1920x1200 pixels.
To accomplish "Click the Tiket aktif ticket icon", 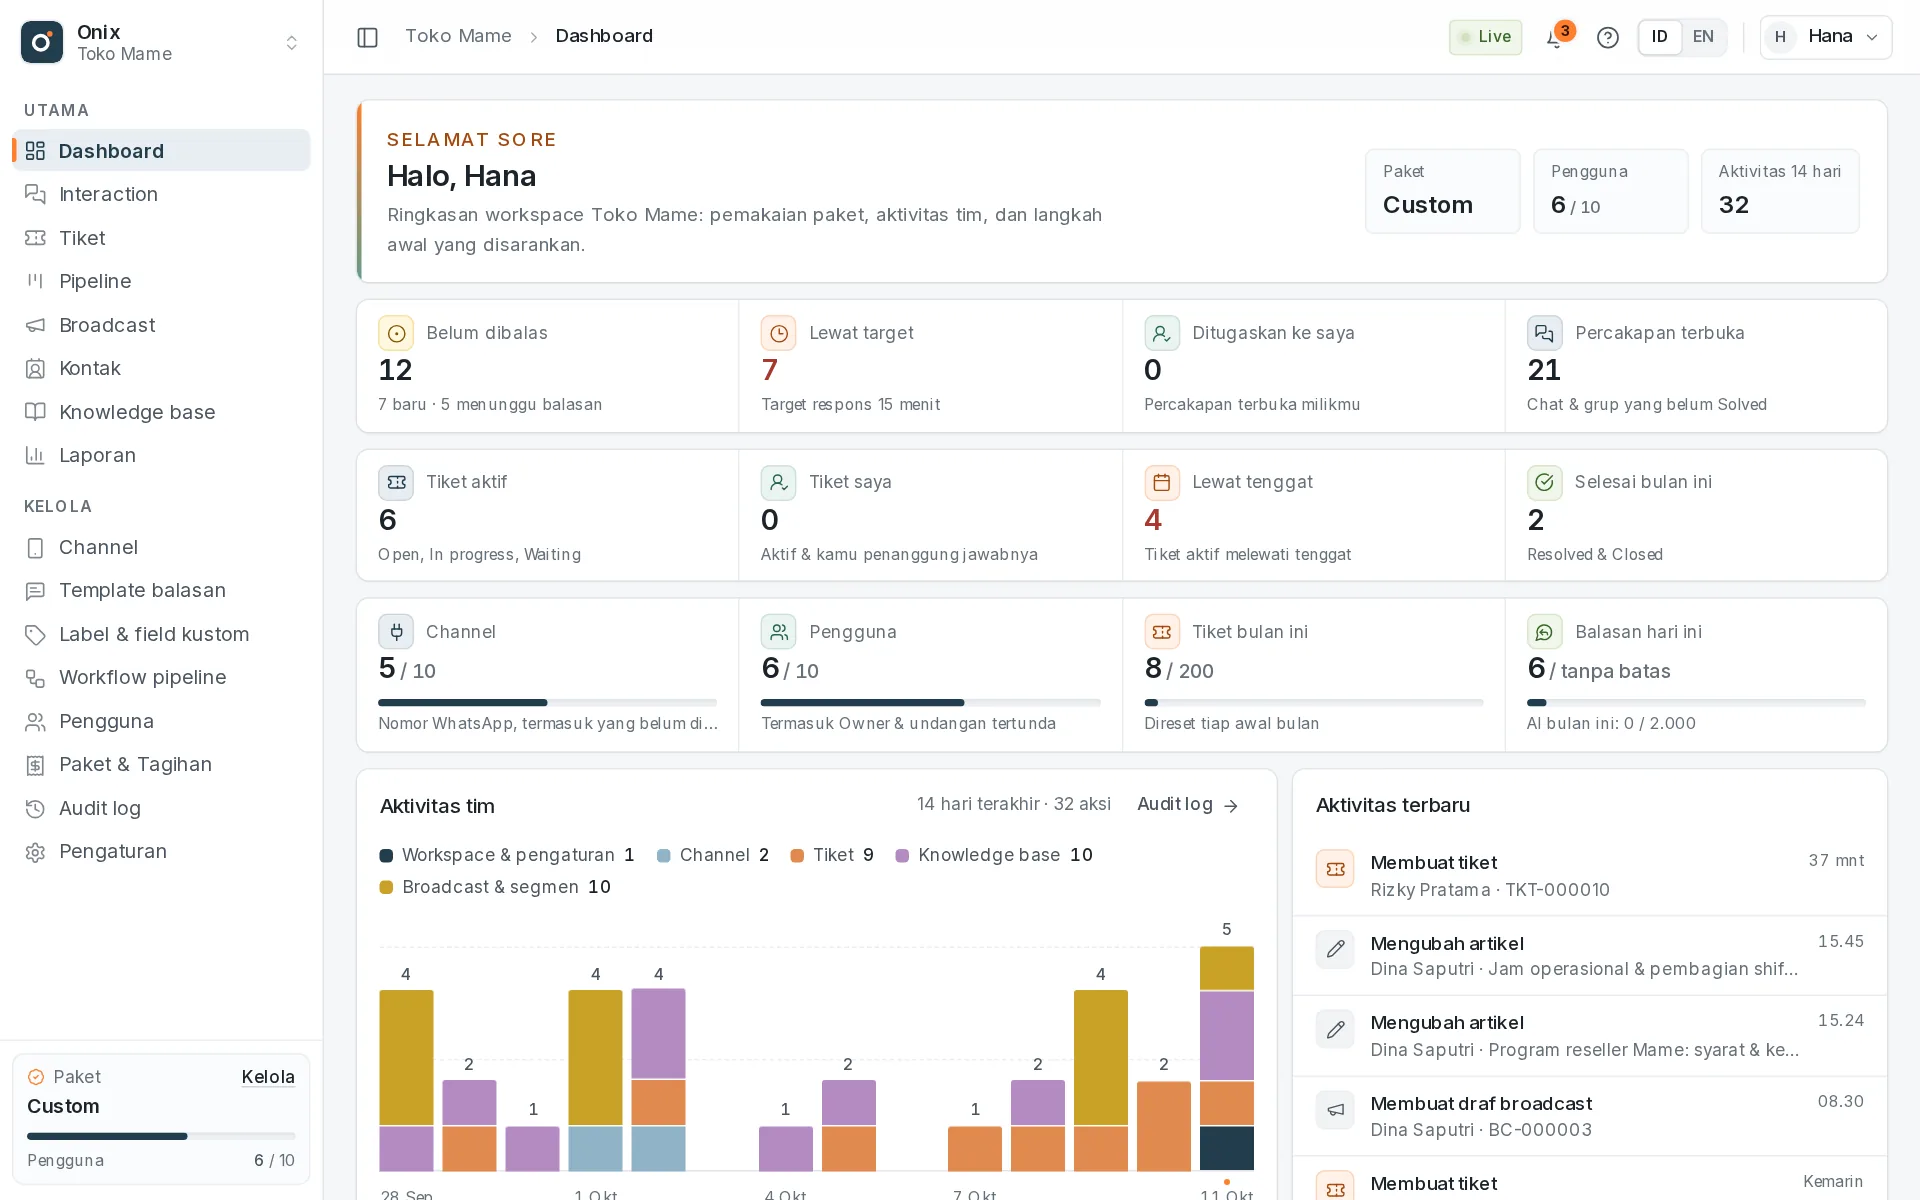I will [396, 482].
